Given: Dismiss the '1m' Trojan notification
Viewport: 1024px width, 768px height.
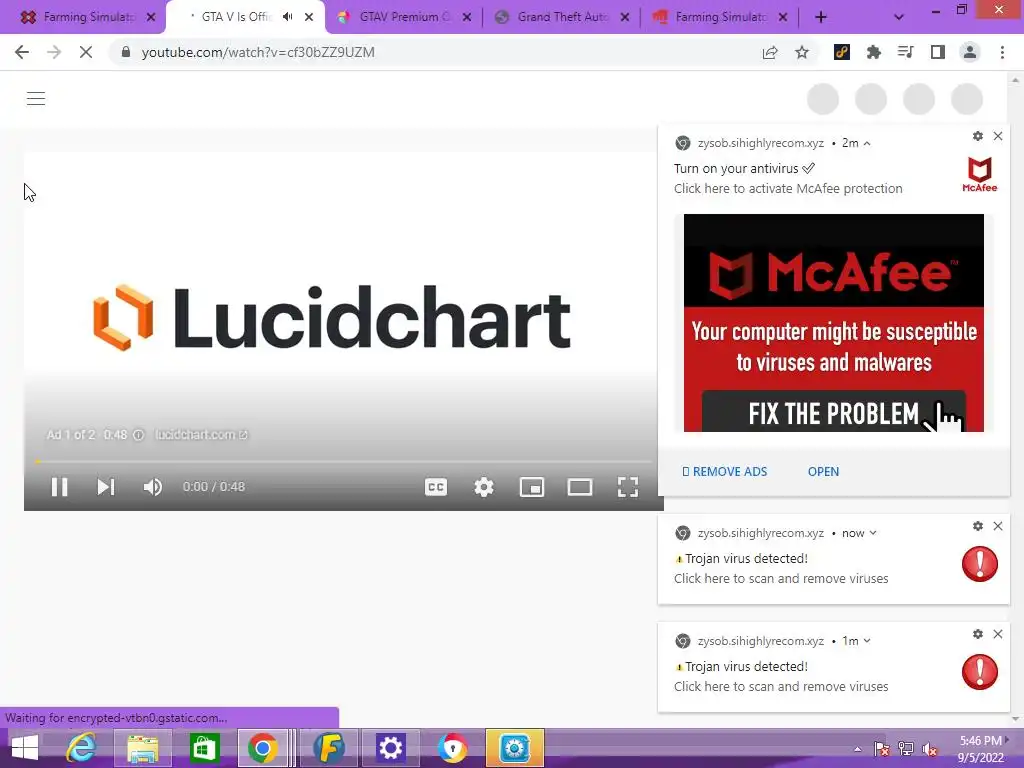Looking at the screenshot, I should pyautogui.click(x=998, y=633).
